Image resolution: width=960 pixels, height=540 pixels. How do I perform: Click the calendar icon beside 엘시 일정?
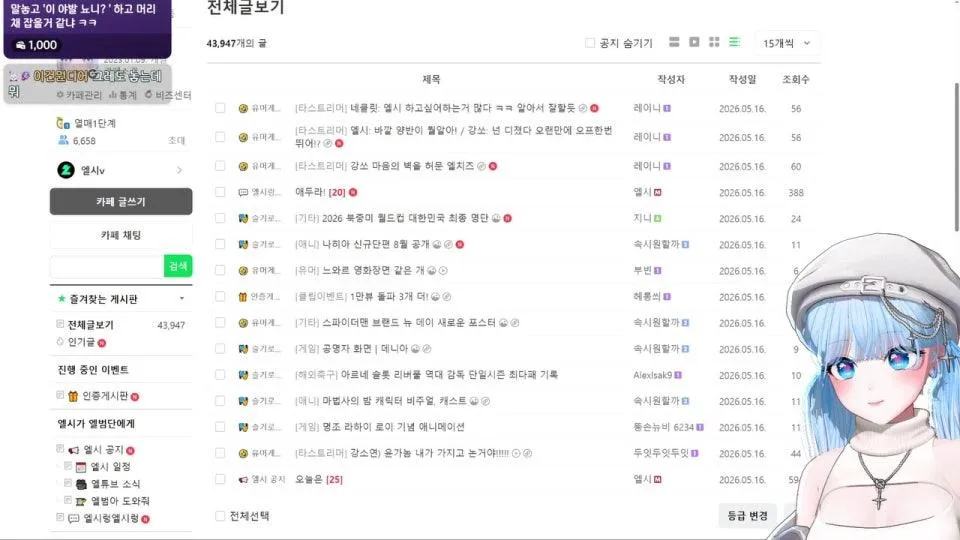click(81, 467)
